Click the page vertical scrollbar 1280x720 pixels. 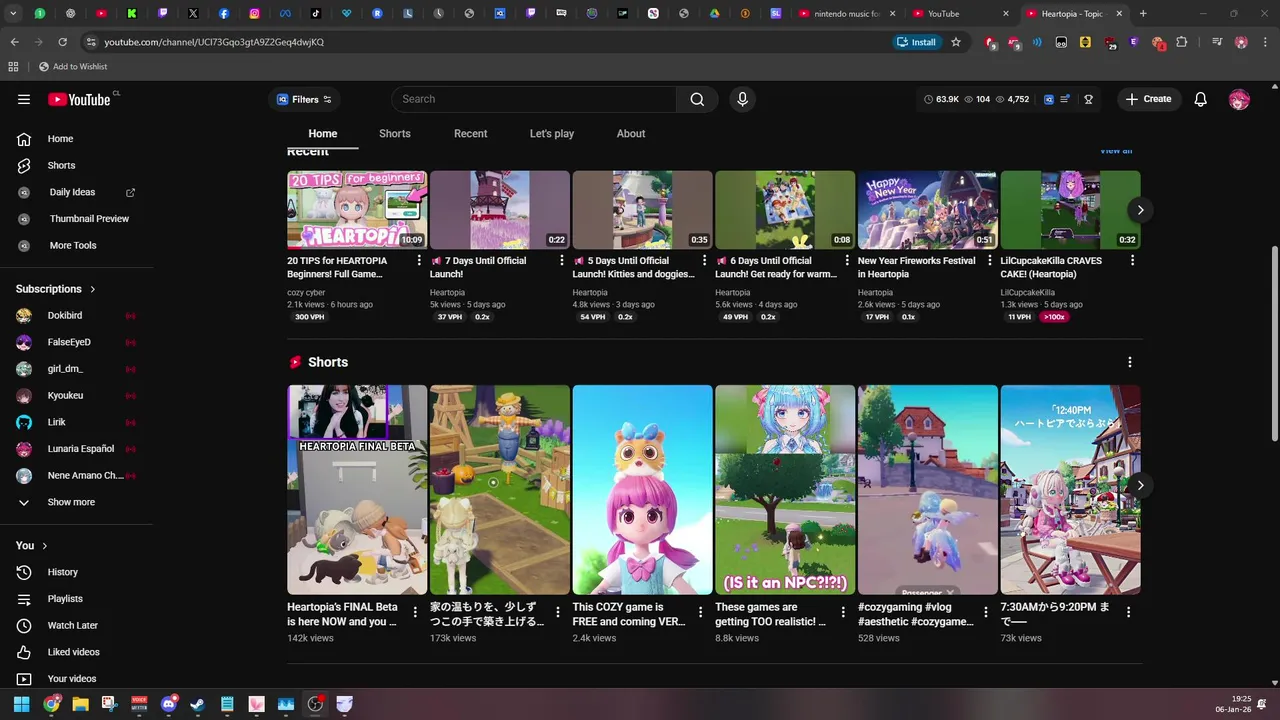tap(1273, 342)
